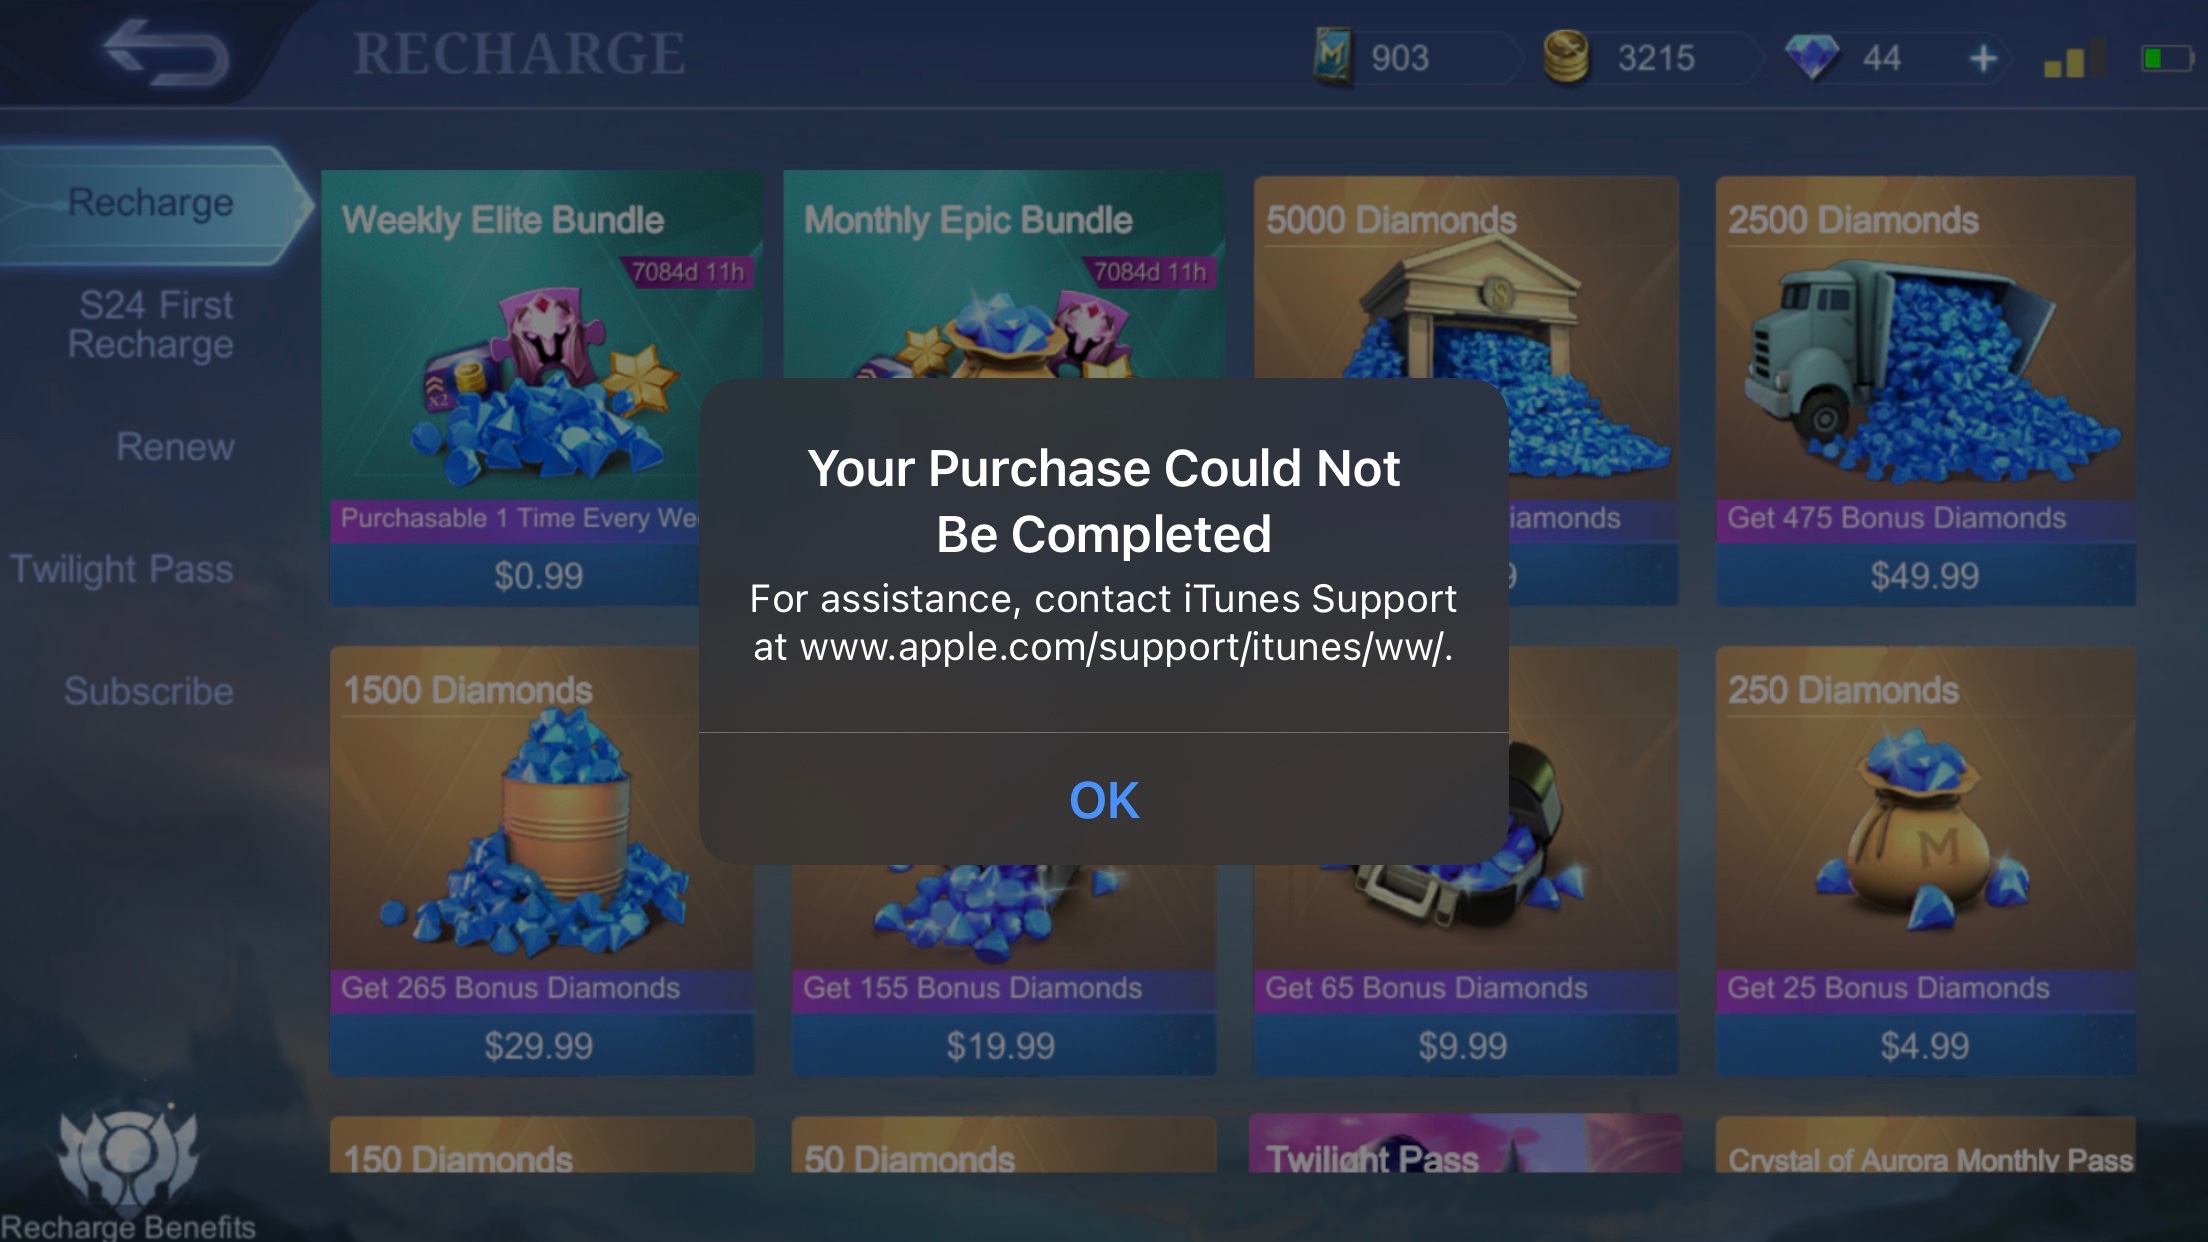Image resolution: width=2208 pixels, height=1242 pixels.
Task: Tap the back arrow icon
Action: [x=165, y=52]
